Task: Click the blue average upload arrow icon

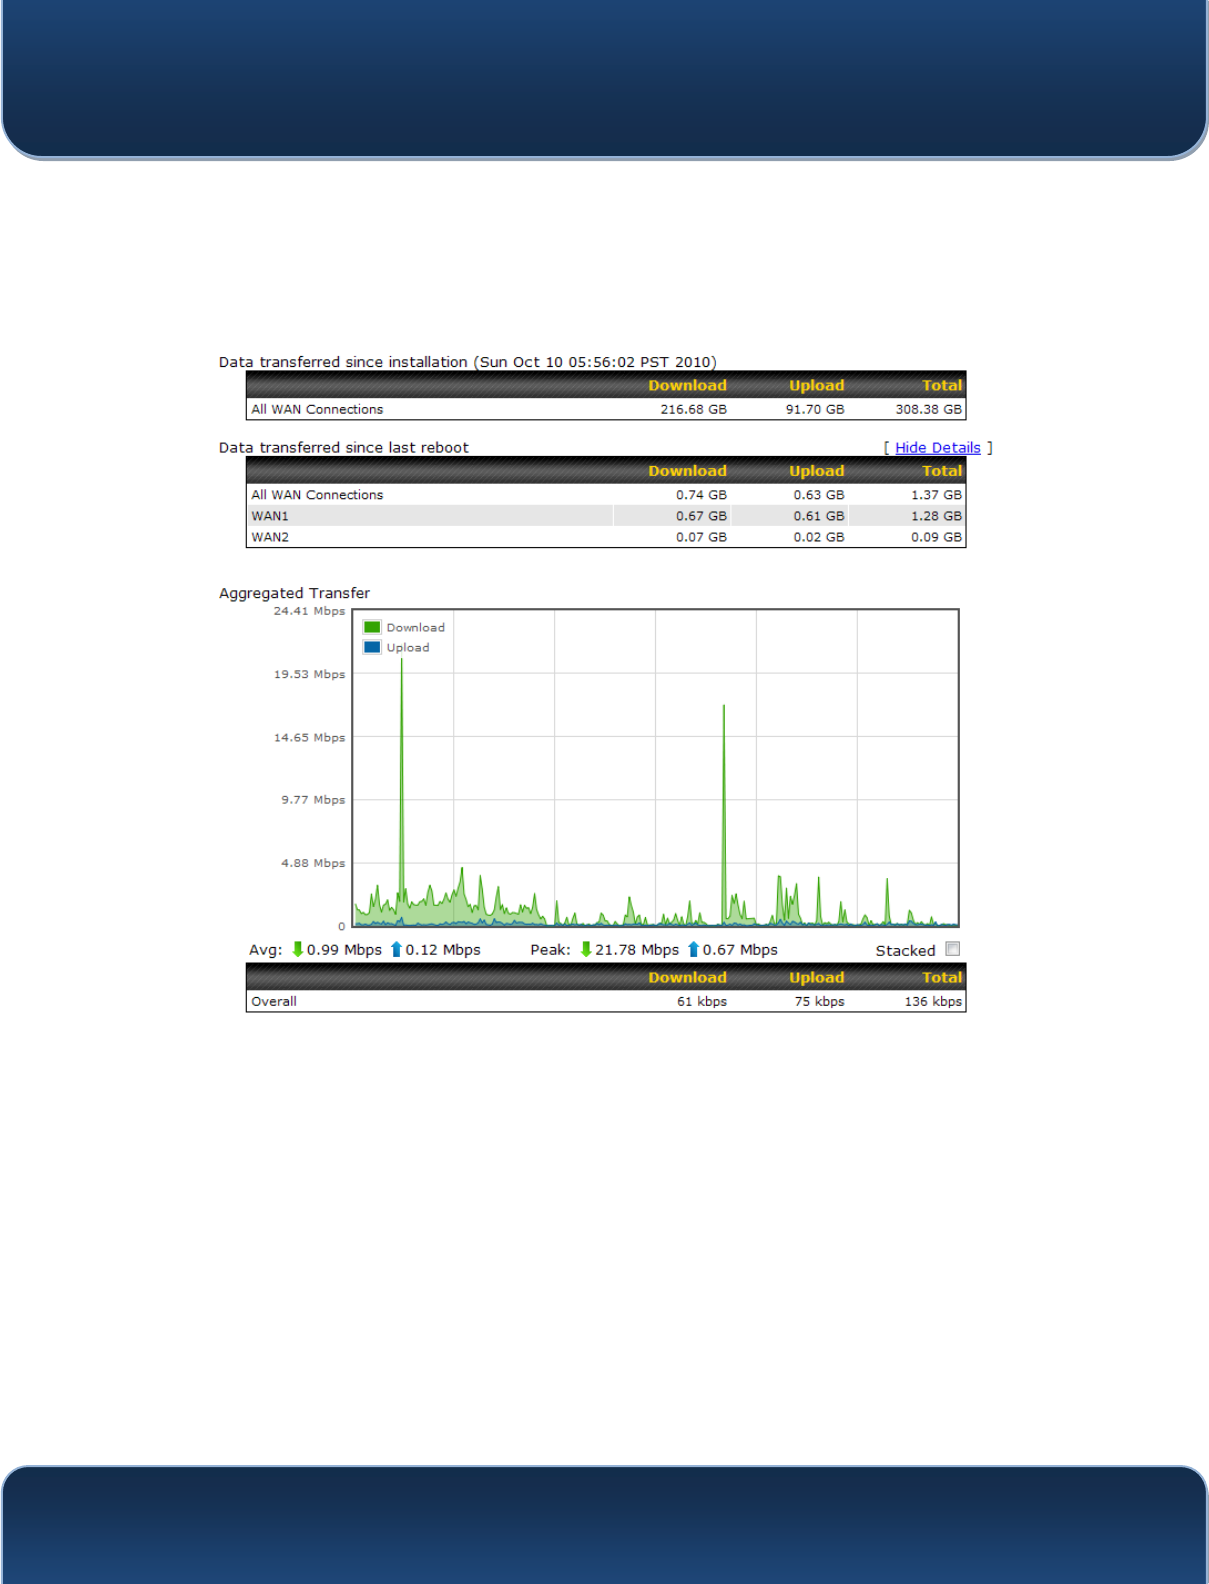Action: (x=396, y=949)
